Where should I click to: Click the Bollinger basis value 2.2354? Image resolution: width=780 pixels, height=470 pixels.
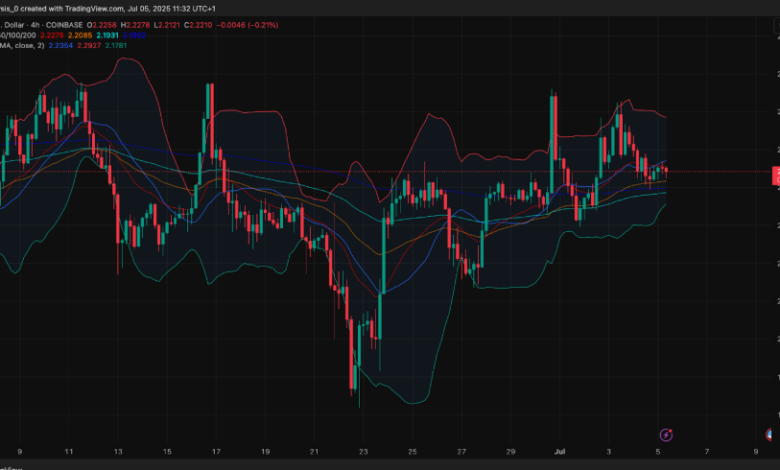(x=61, y=45)
